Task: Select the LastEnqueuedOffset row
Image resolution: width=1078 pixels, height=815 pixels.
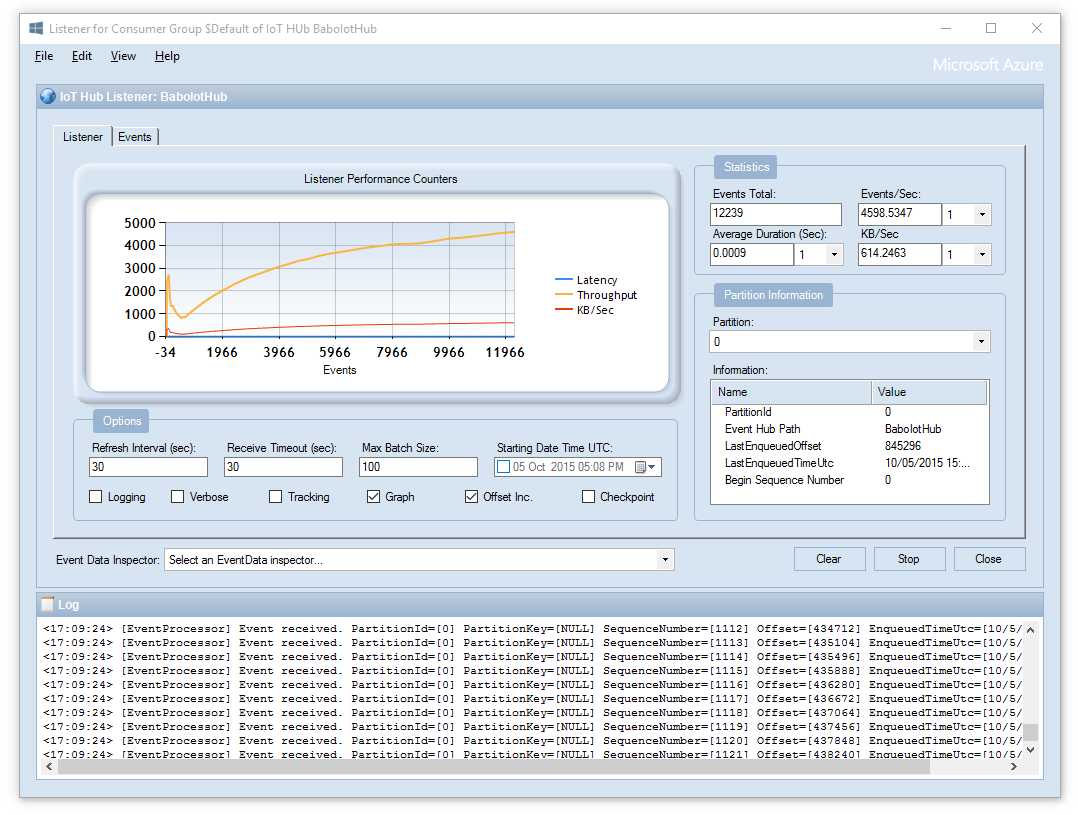Action: point(850,446)
